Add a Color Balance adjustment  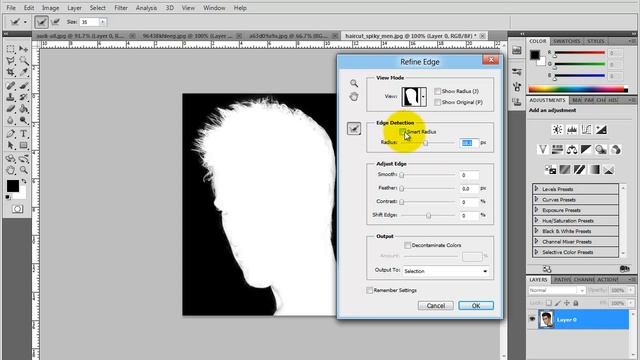point(572,150)
